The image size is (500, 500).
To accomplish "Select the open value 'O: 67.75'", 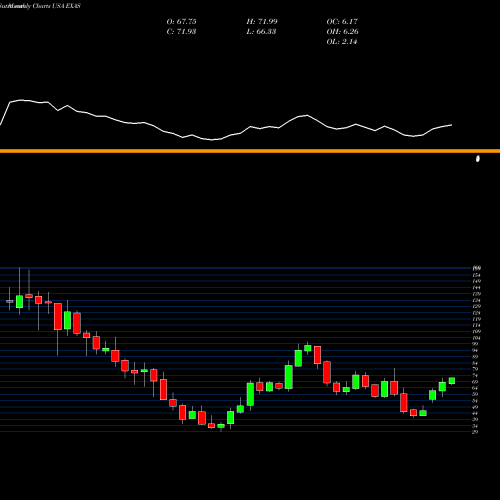I will (x=181, y=22).
